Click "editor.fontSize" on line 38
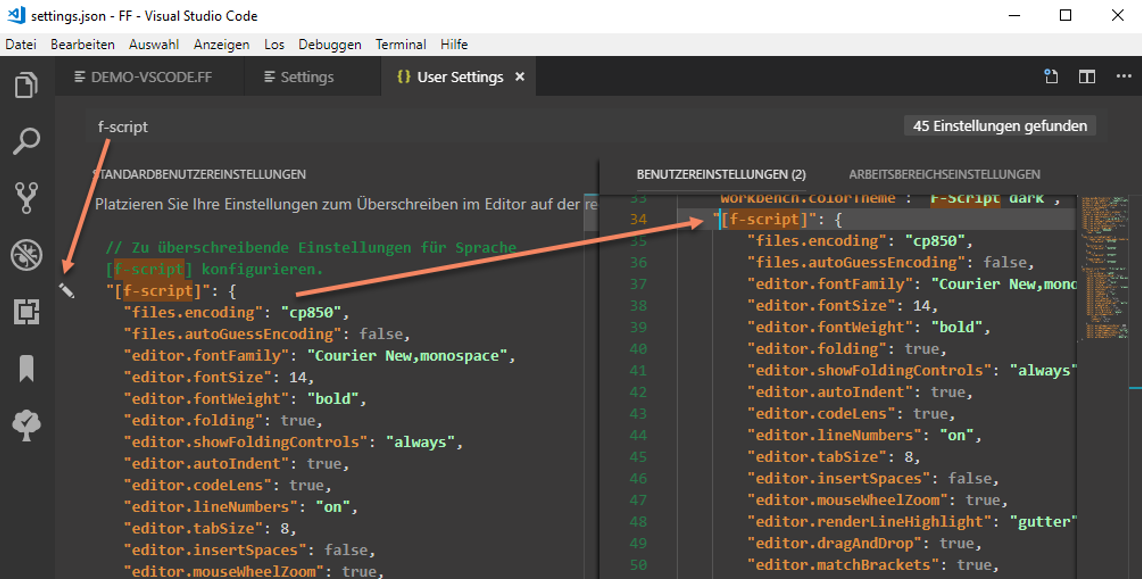1142x579 pixels. click(x=822, y=306)
